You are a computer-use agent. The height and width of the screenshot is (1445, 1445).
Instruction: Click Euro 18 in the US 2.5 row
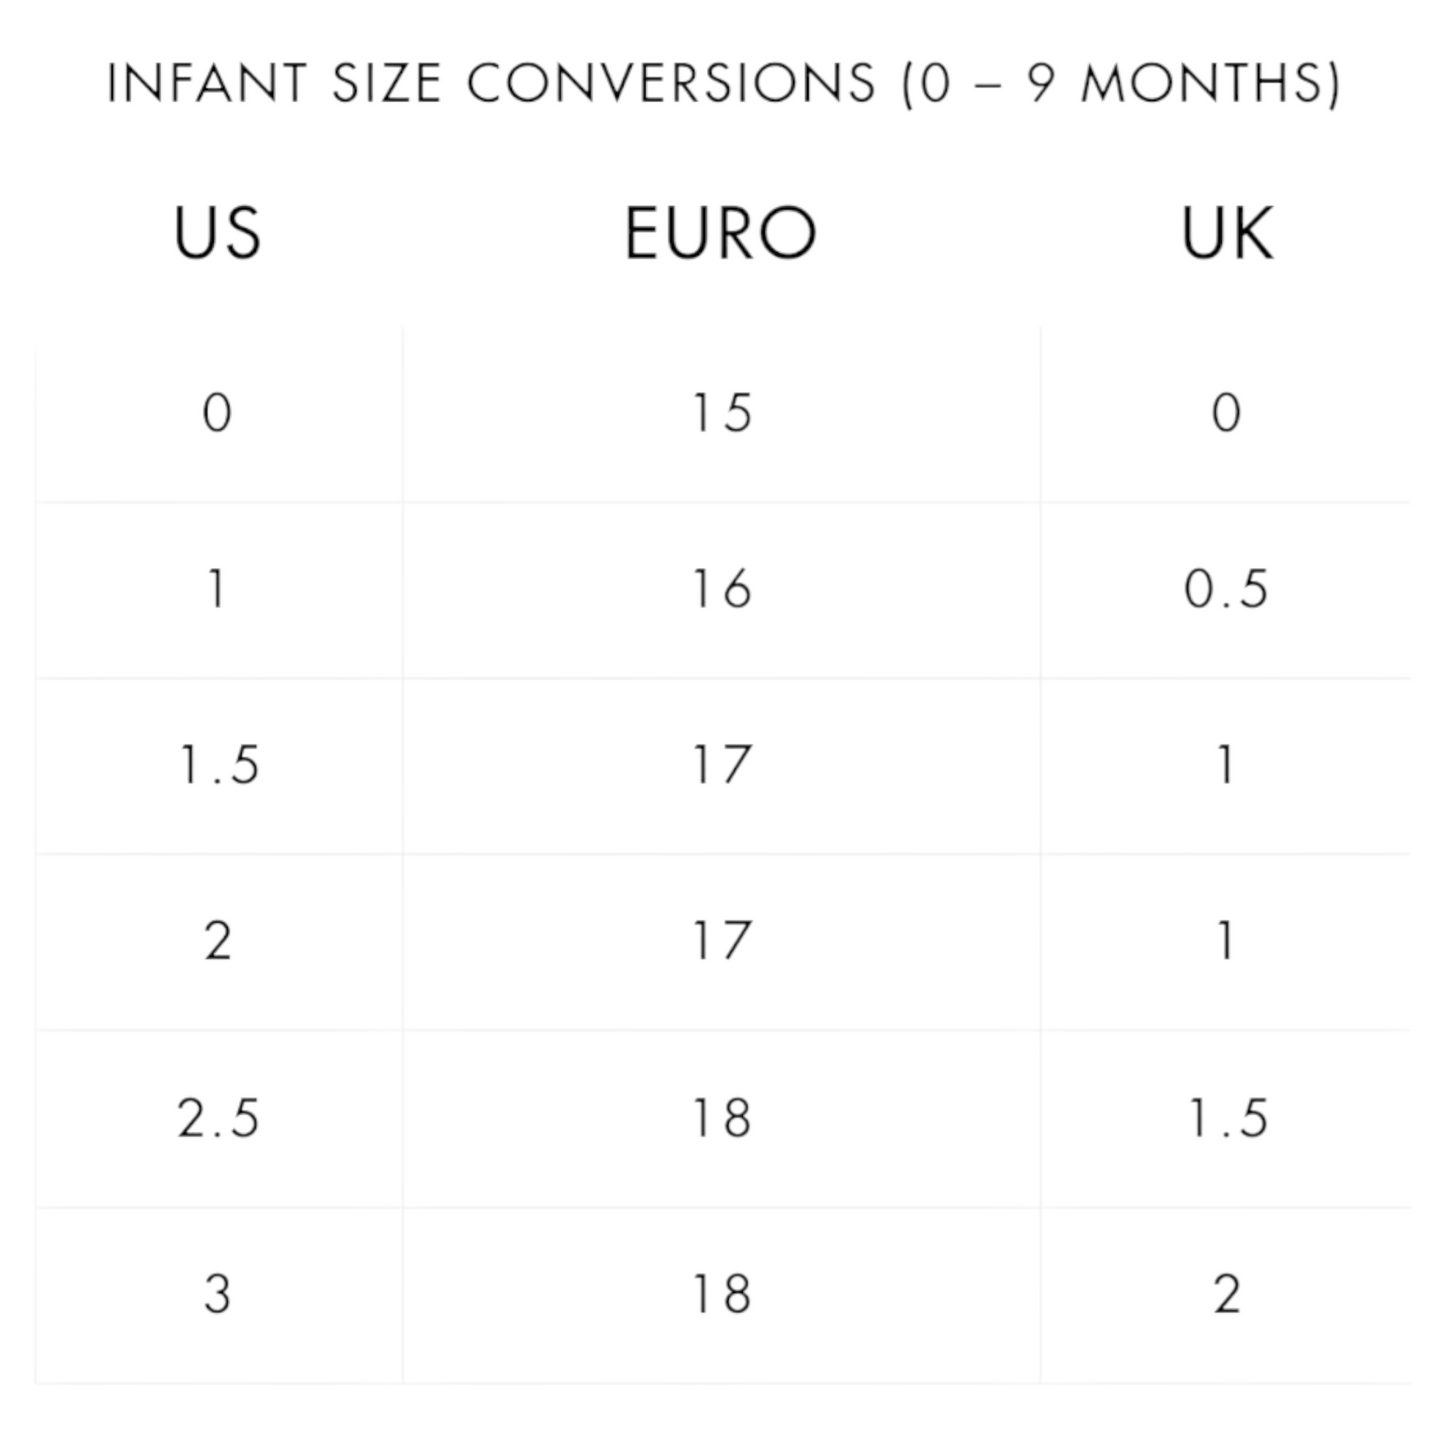[x=721, y=1118]
